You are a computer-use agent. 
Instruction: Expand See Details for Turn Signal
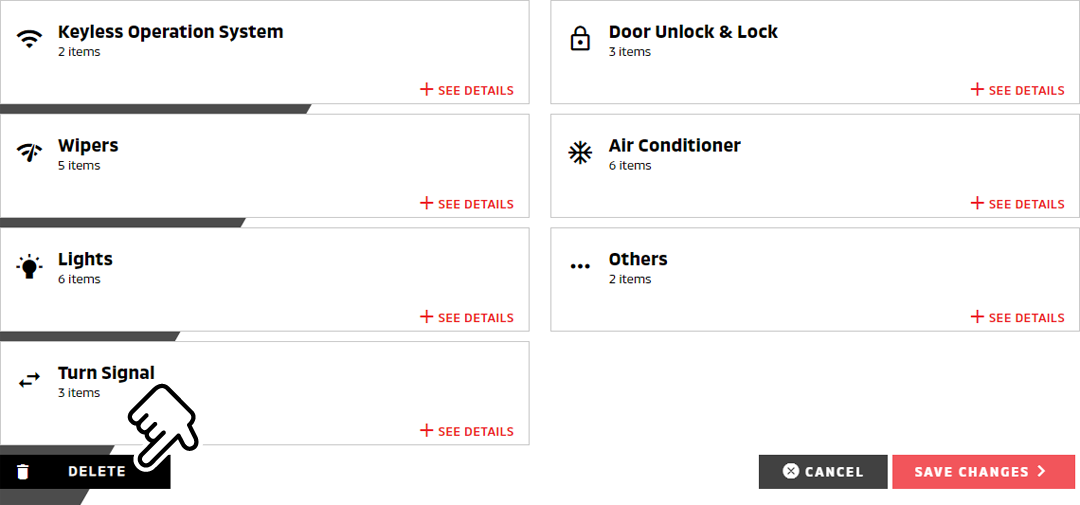[466, 431]
